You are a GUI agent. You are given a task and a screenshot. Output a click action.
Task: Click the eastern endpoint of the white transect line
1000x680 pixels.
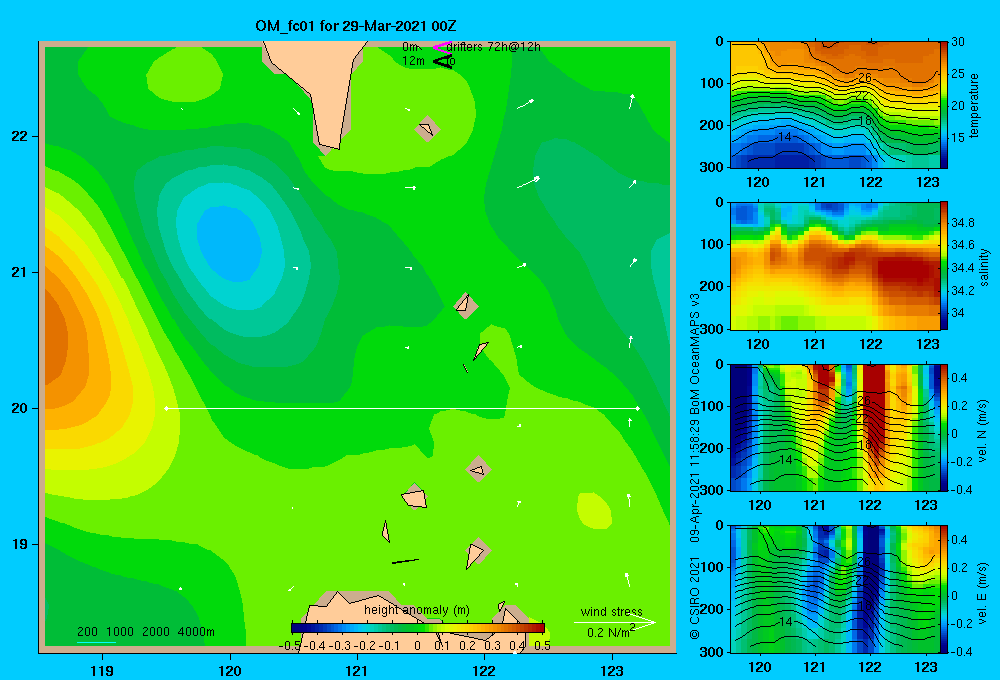[x=638, y=408]
